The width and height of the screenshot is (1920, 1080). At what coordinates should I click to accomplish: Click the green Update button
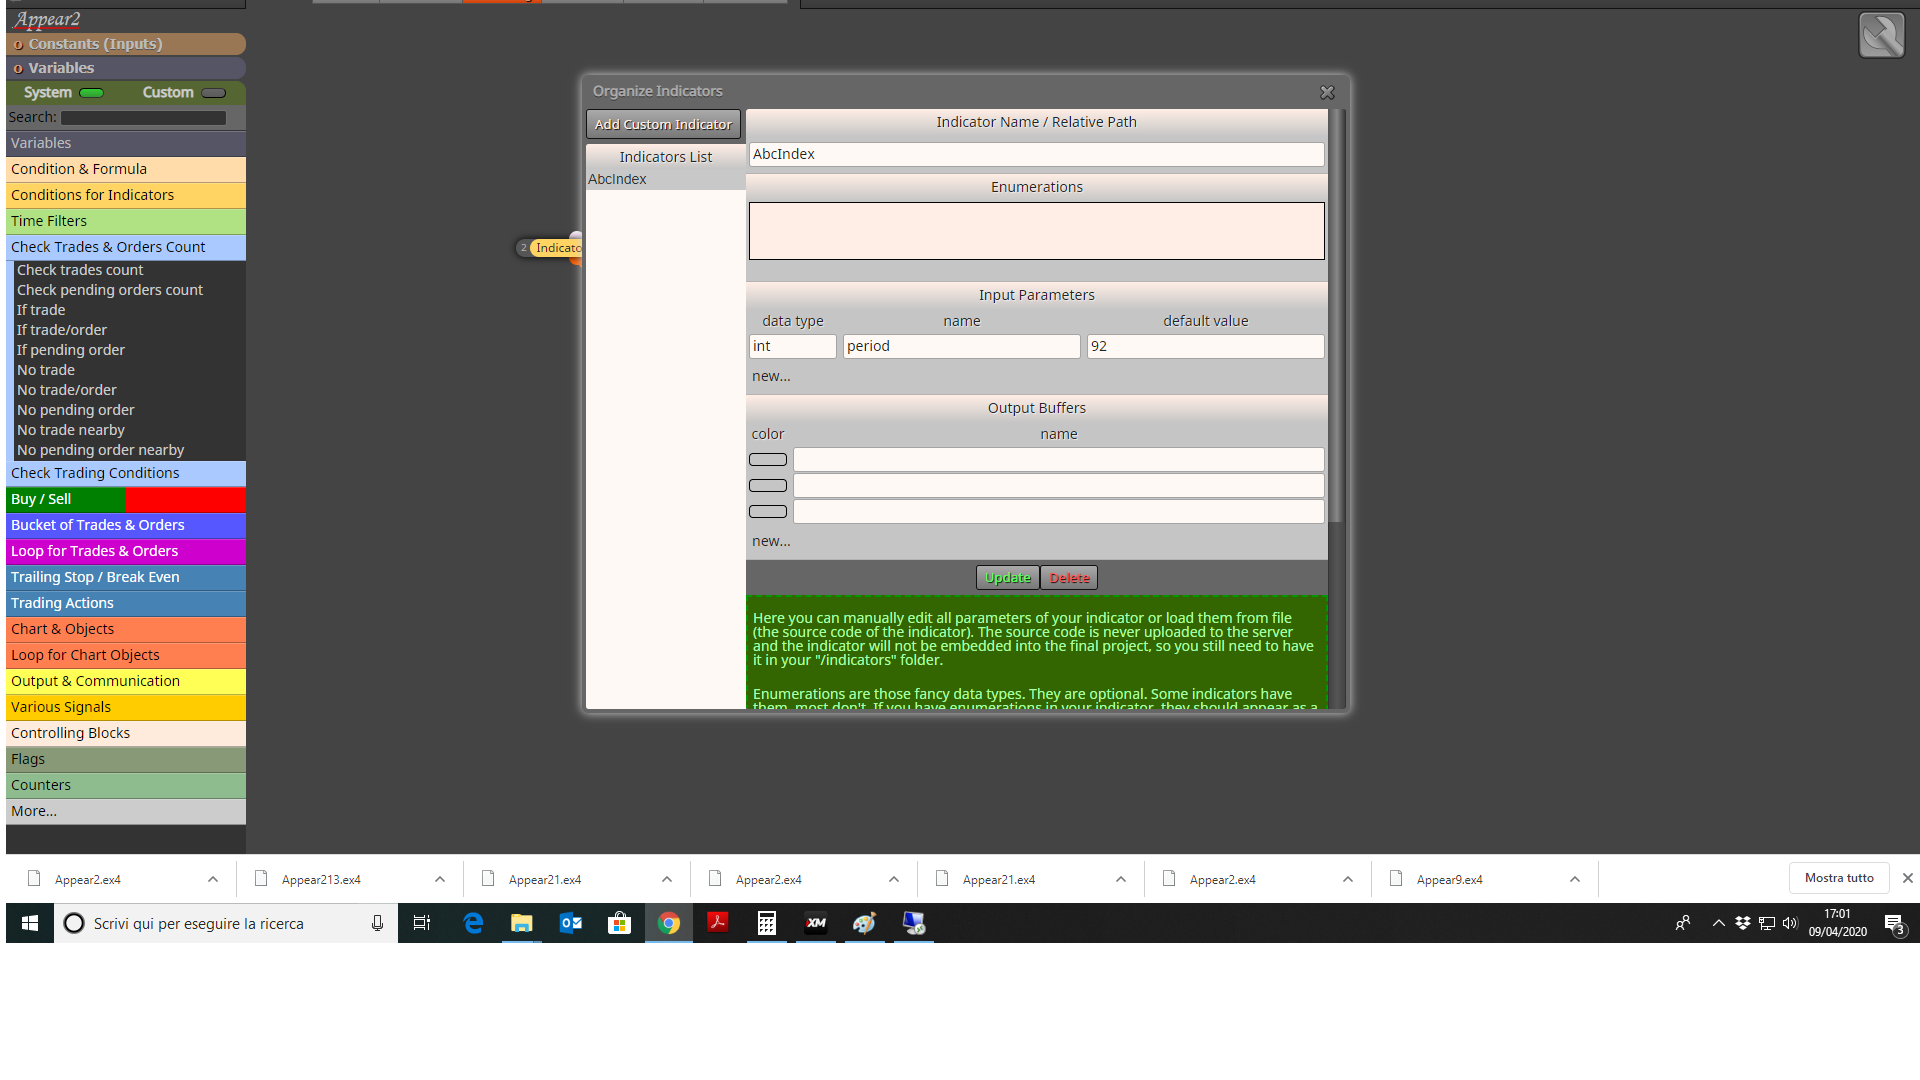(1007, 578)
